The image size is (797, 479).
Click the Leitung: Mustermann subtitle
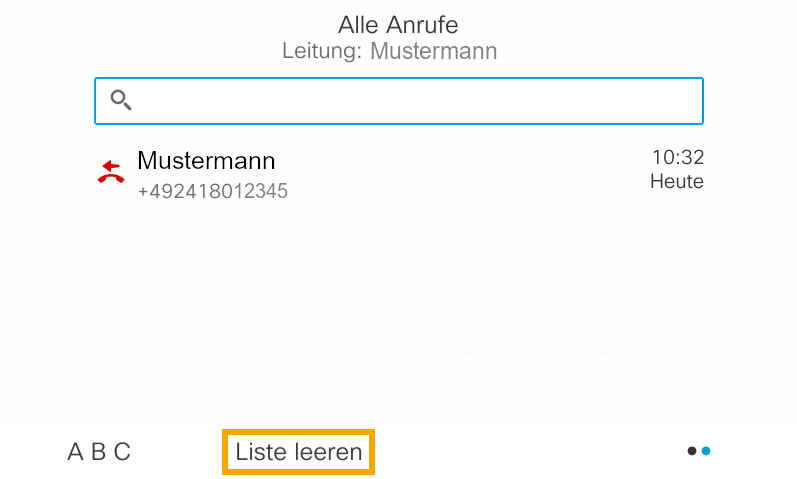[389, 50]
